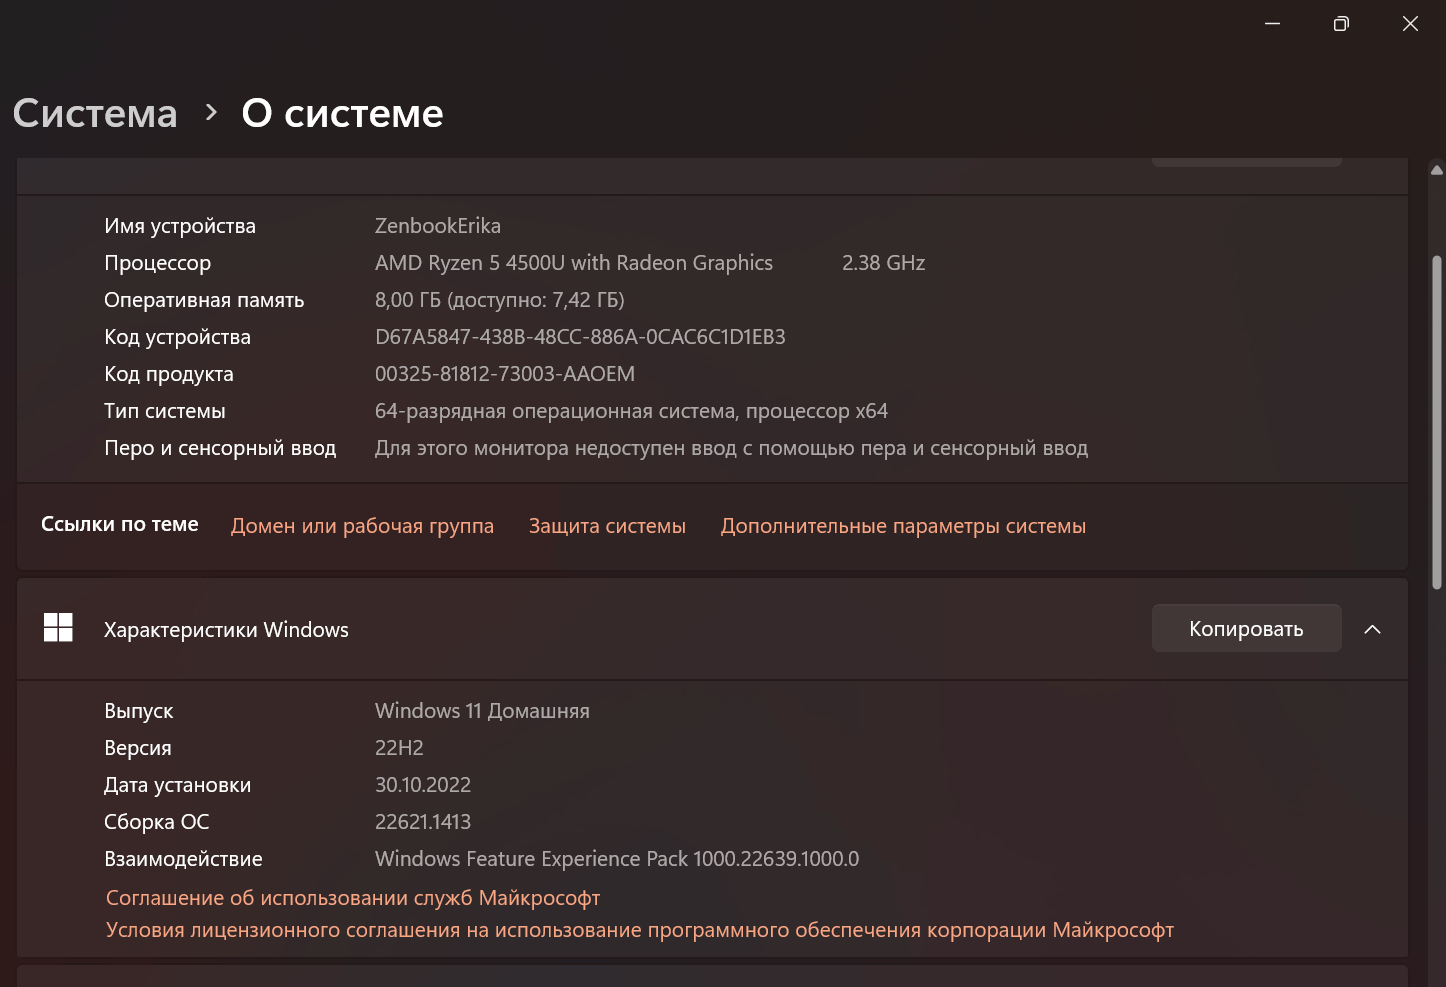Click the Windows logo icon beside Характеристики Windows

(x=58, y=628)
